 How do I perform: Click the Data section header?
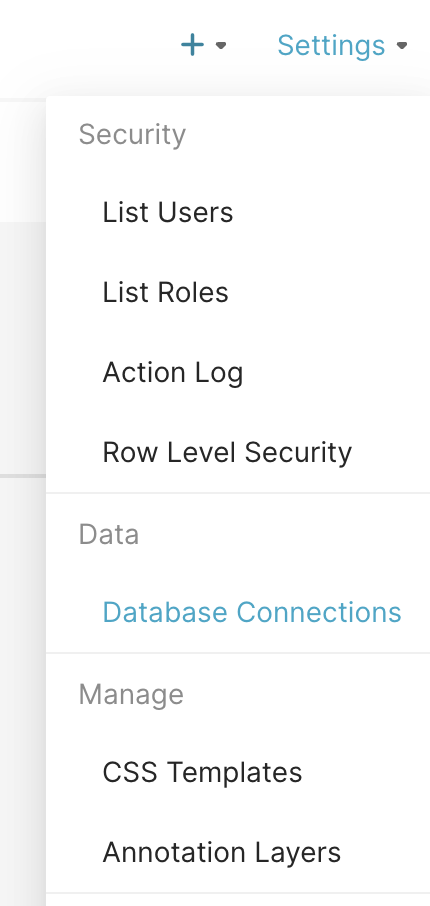[x=109, y=534]
